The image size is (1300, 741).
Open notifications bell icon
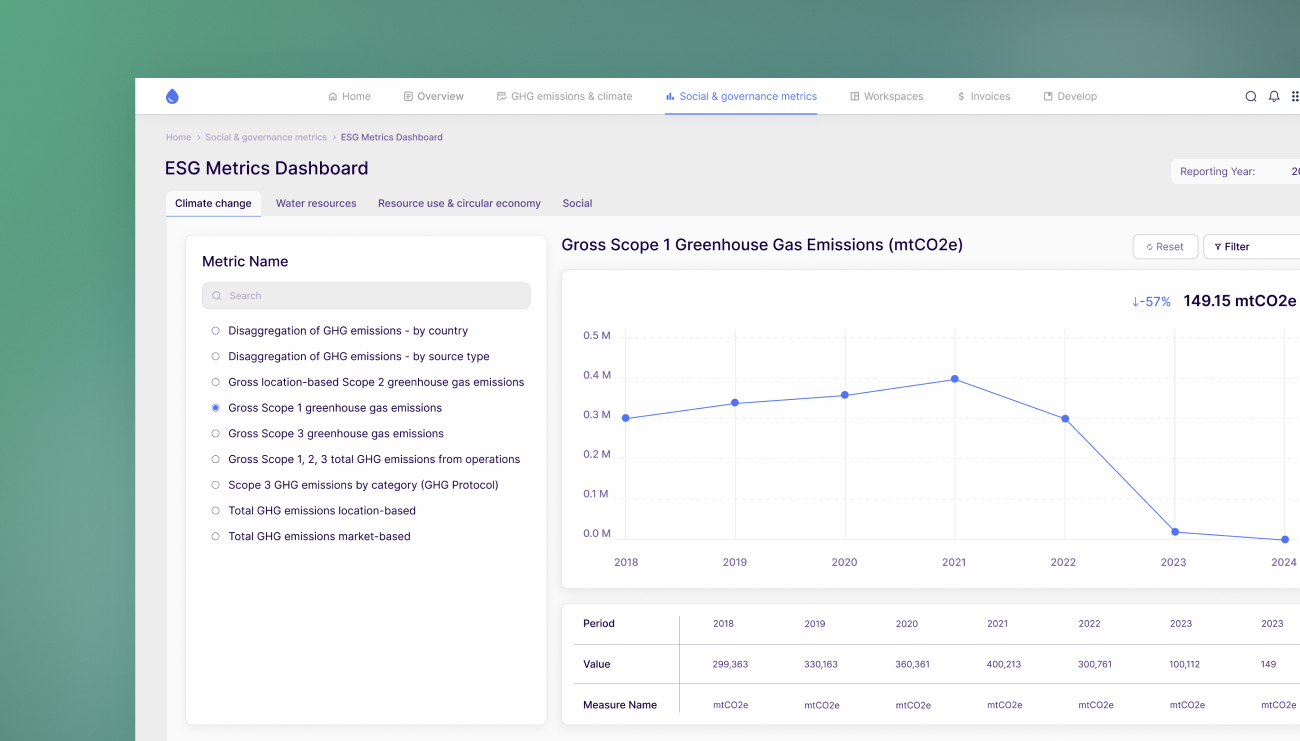[1274, 96]
